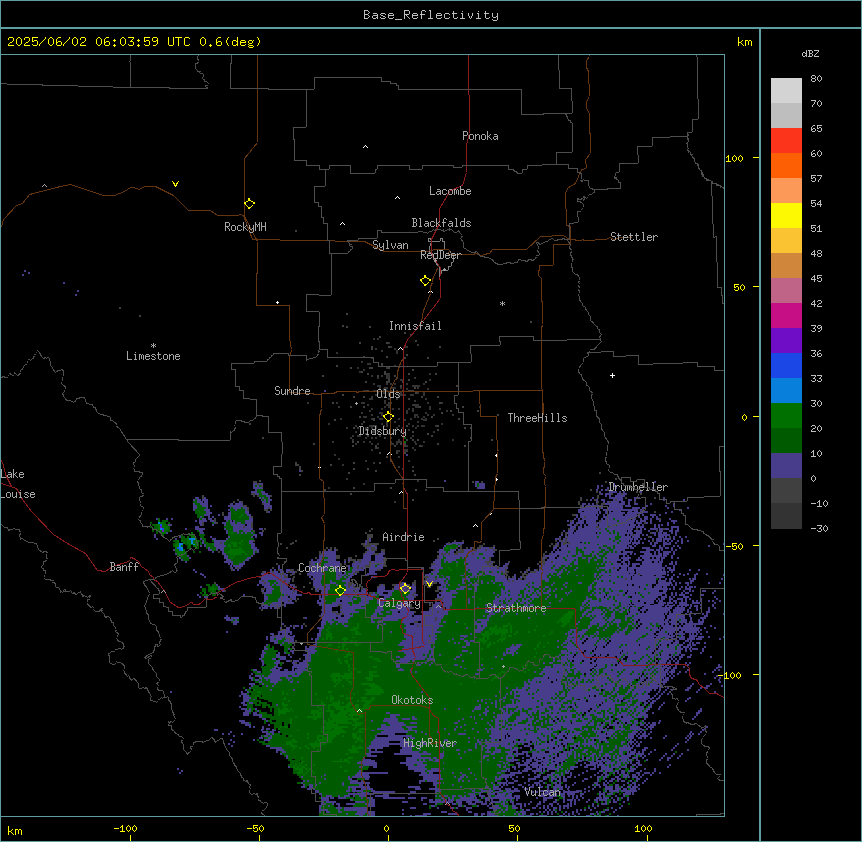
Task: Pick the bright green 20-30 dBZ legend swatch
Action: tap(786, 416)
